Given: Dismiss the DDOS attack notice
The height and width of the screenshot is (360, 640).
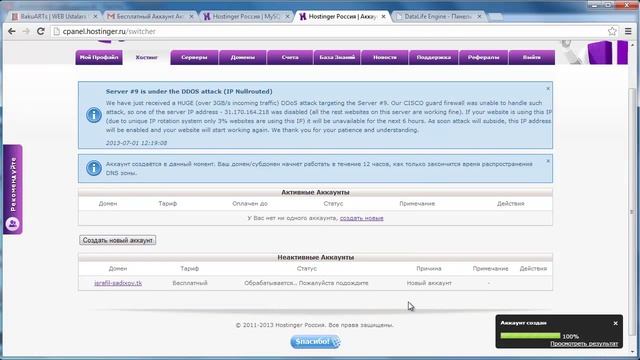Looking at the screenshot, I should pyautogui.click(x=548, y=89).
